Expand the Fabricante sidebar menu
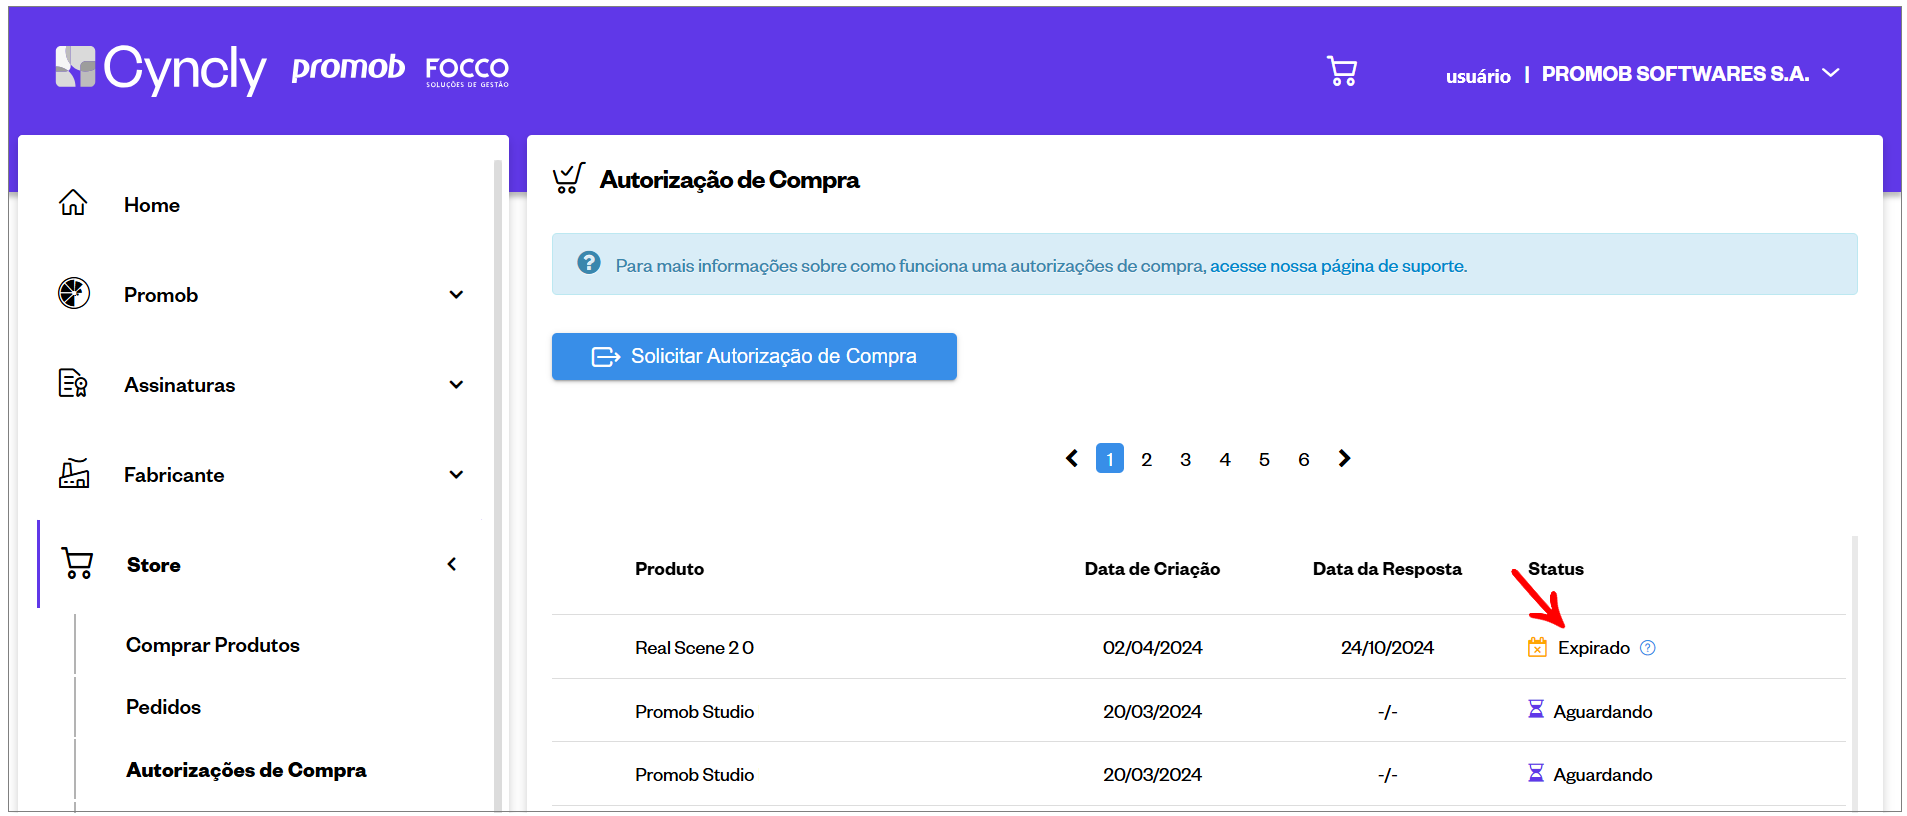This screenshot has height=816, width=1907. (x=456, y=474)
